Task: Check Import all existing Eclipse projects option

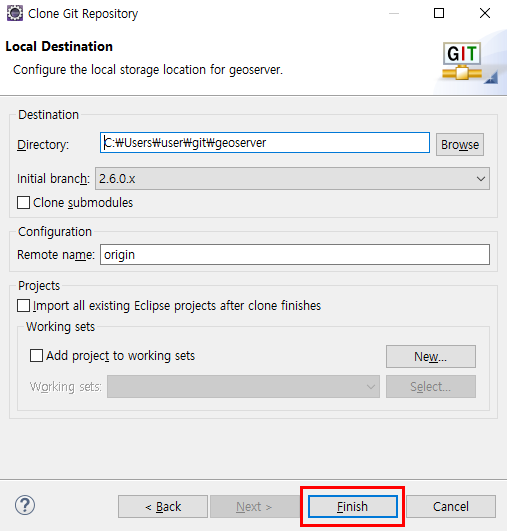Action: tap(23, 305)
